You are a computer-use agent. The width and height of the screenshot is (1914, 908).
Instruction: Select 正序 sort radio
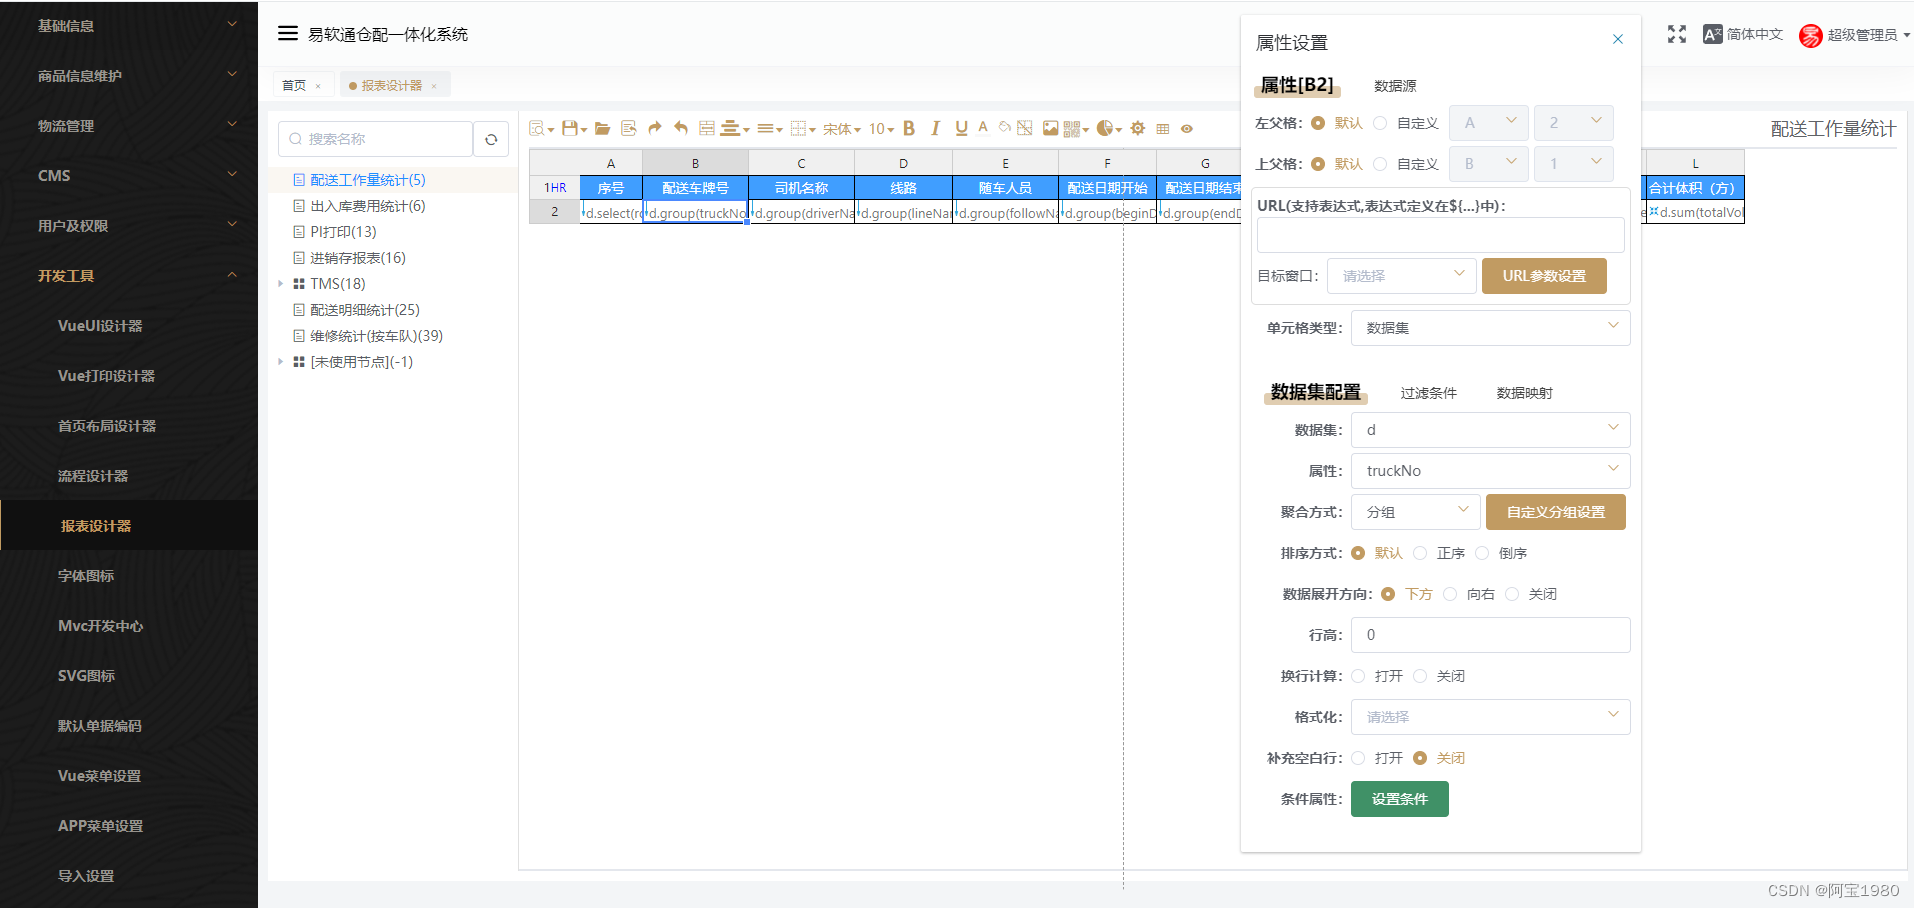point(1420,553)
